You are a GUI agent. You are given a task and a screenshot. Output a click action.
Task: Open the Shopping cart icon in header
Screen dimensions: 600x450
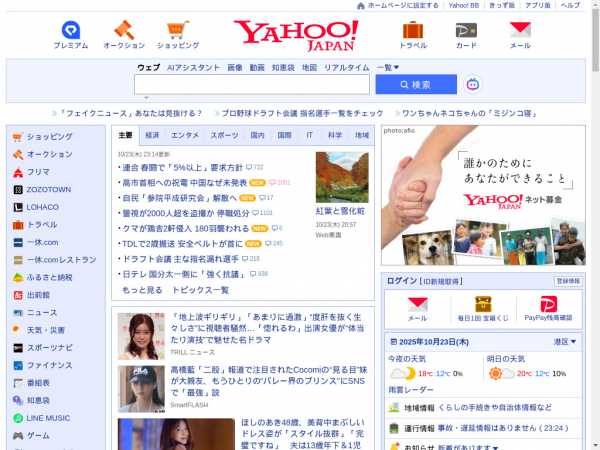[177, 30]
